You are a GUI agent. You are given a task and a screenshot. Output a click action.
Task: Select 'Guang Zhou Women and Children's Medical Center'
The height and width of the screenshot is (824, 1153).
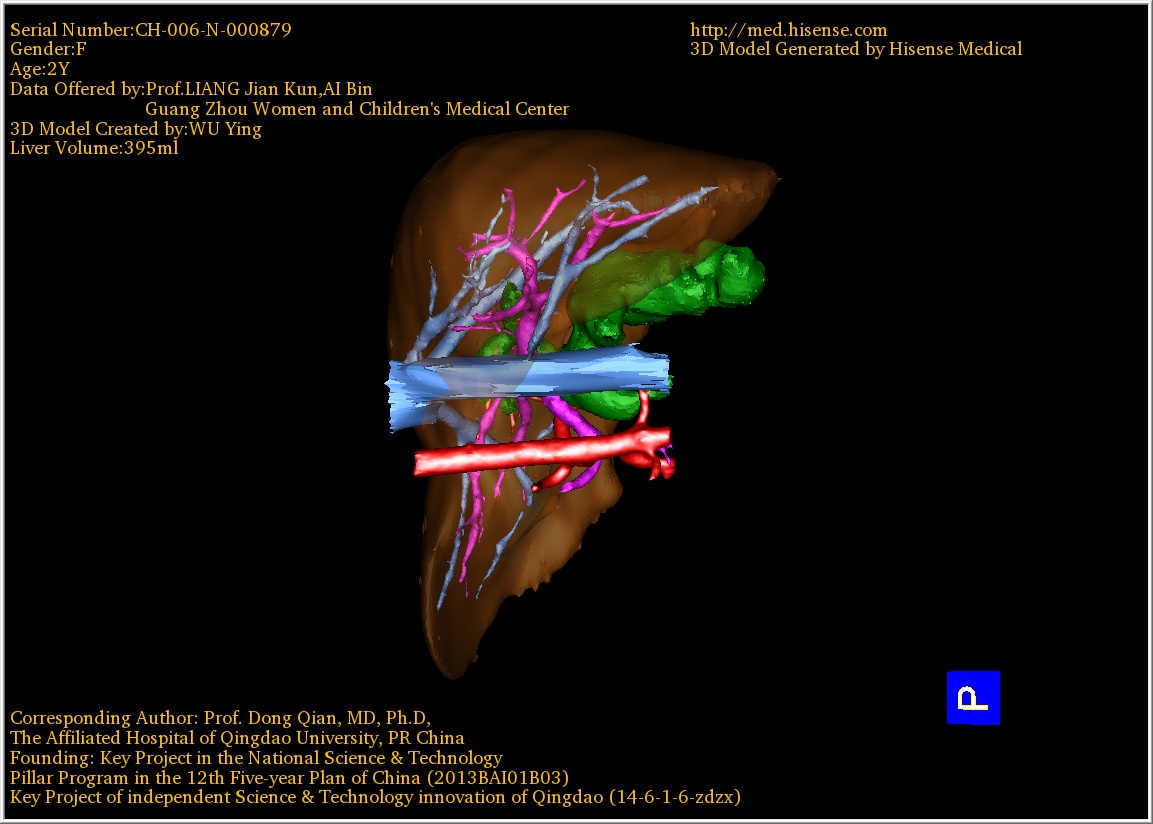[357, 109]
